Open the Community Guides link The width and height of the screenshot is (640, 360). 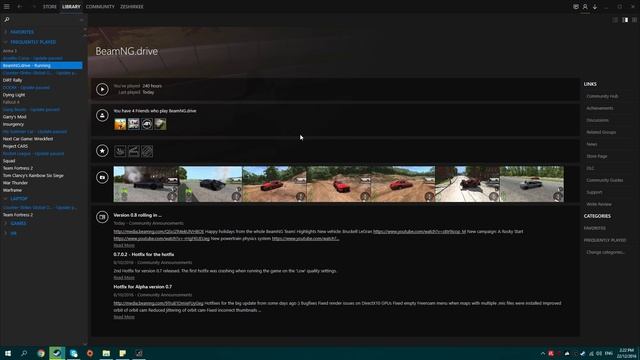click(604, 180)
